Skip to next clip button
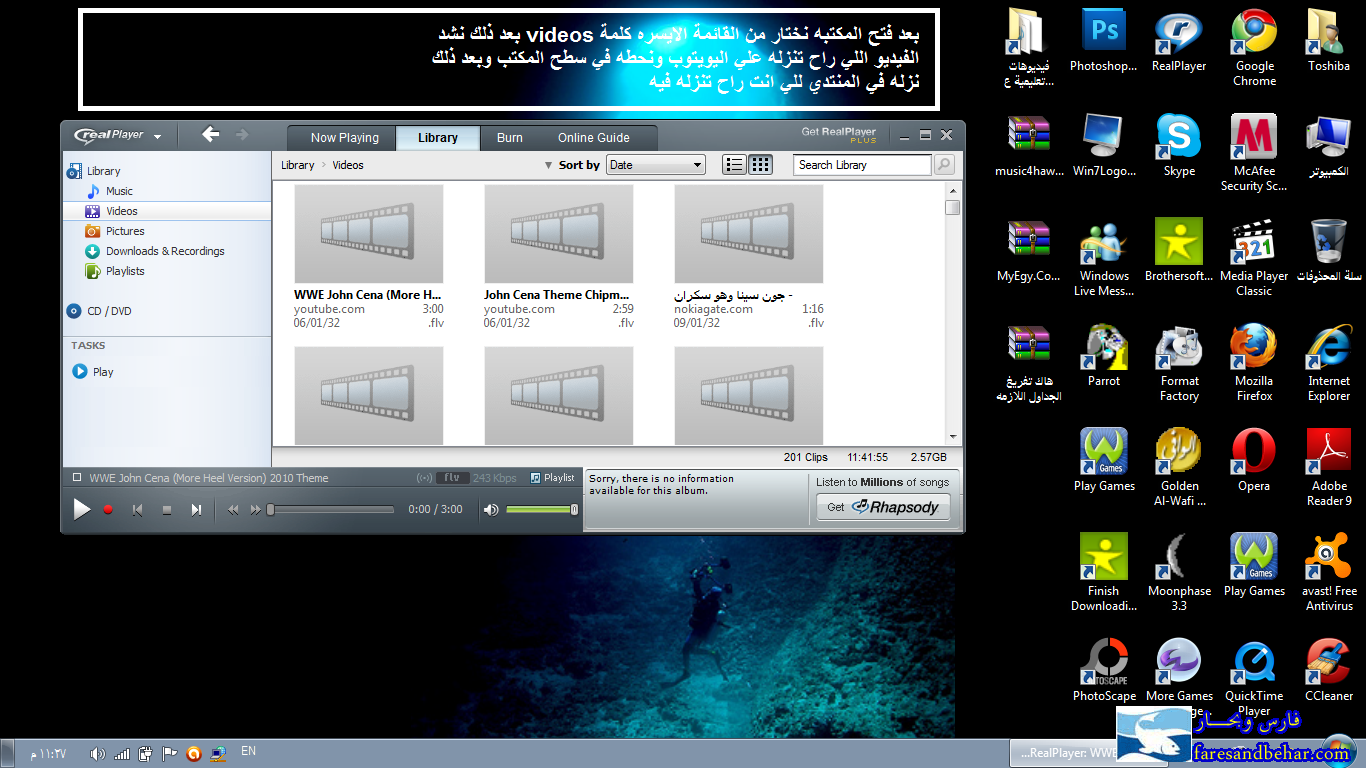The image size is (1366, 768). click(x=196, y=510)
